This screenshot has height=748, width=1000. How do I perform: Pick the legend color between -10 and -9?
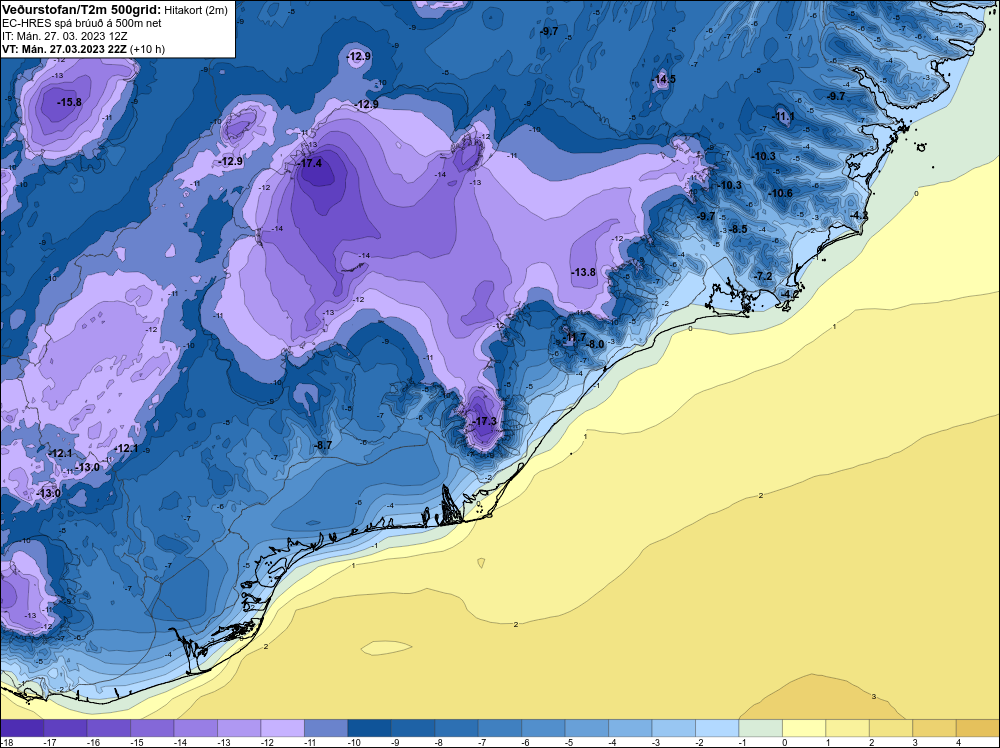click(x=369, y=728)
